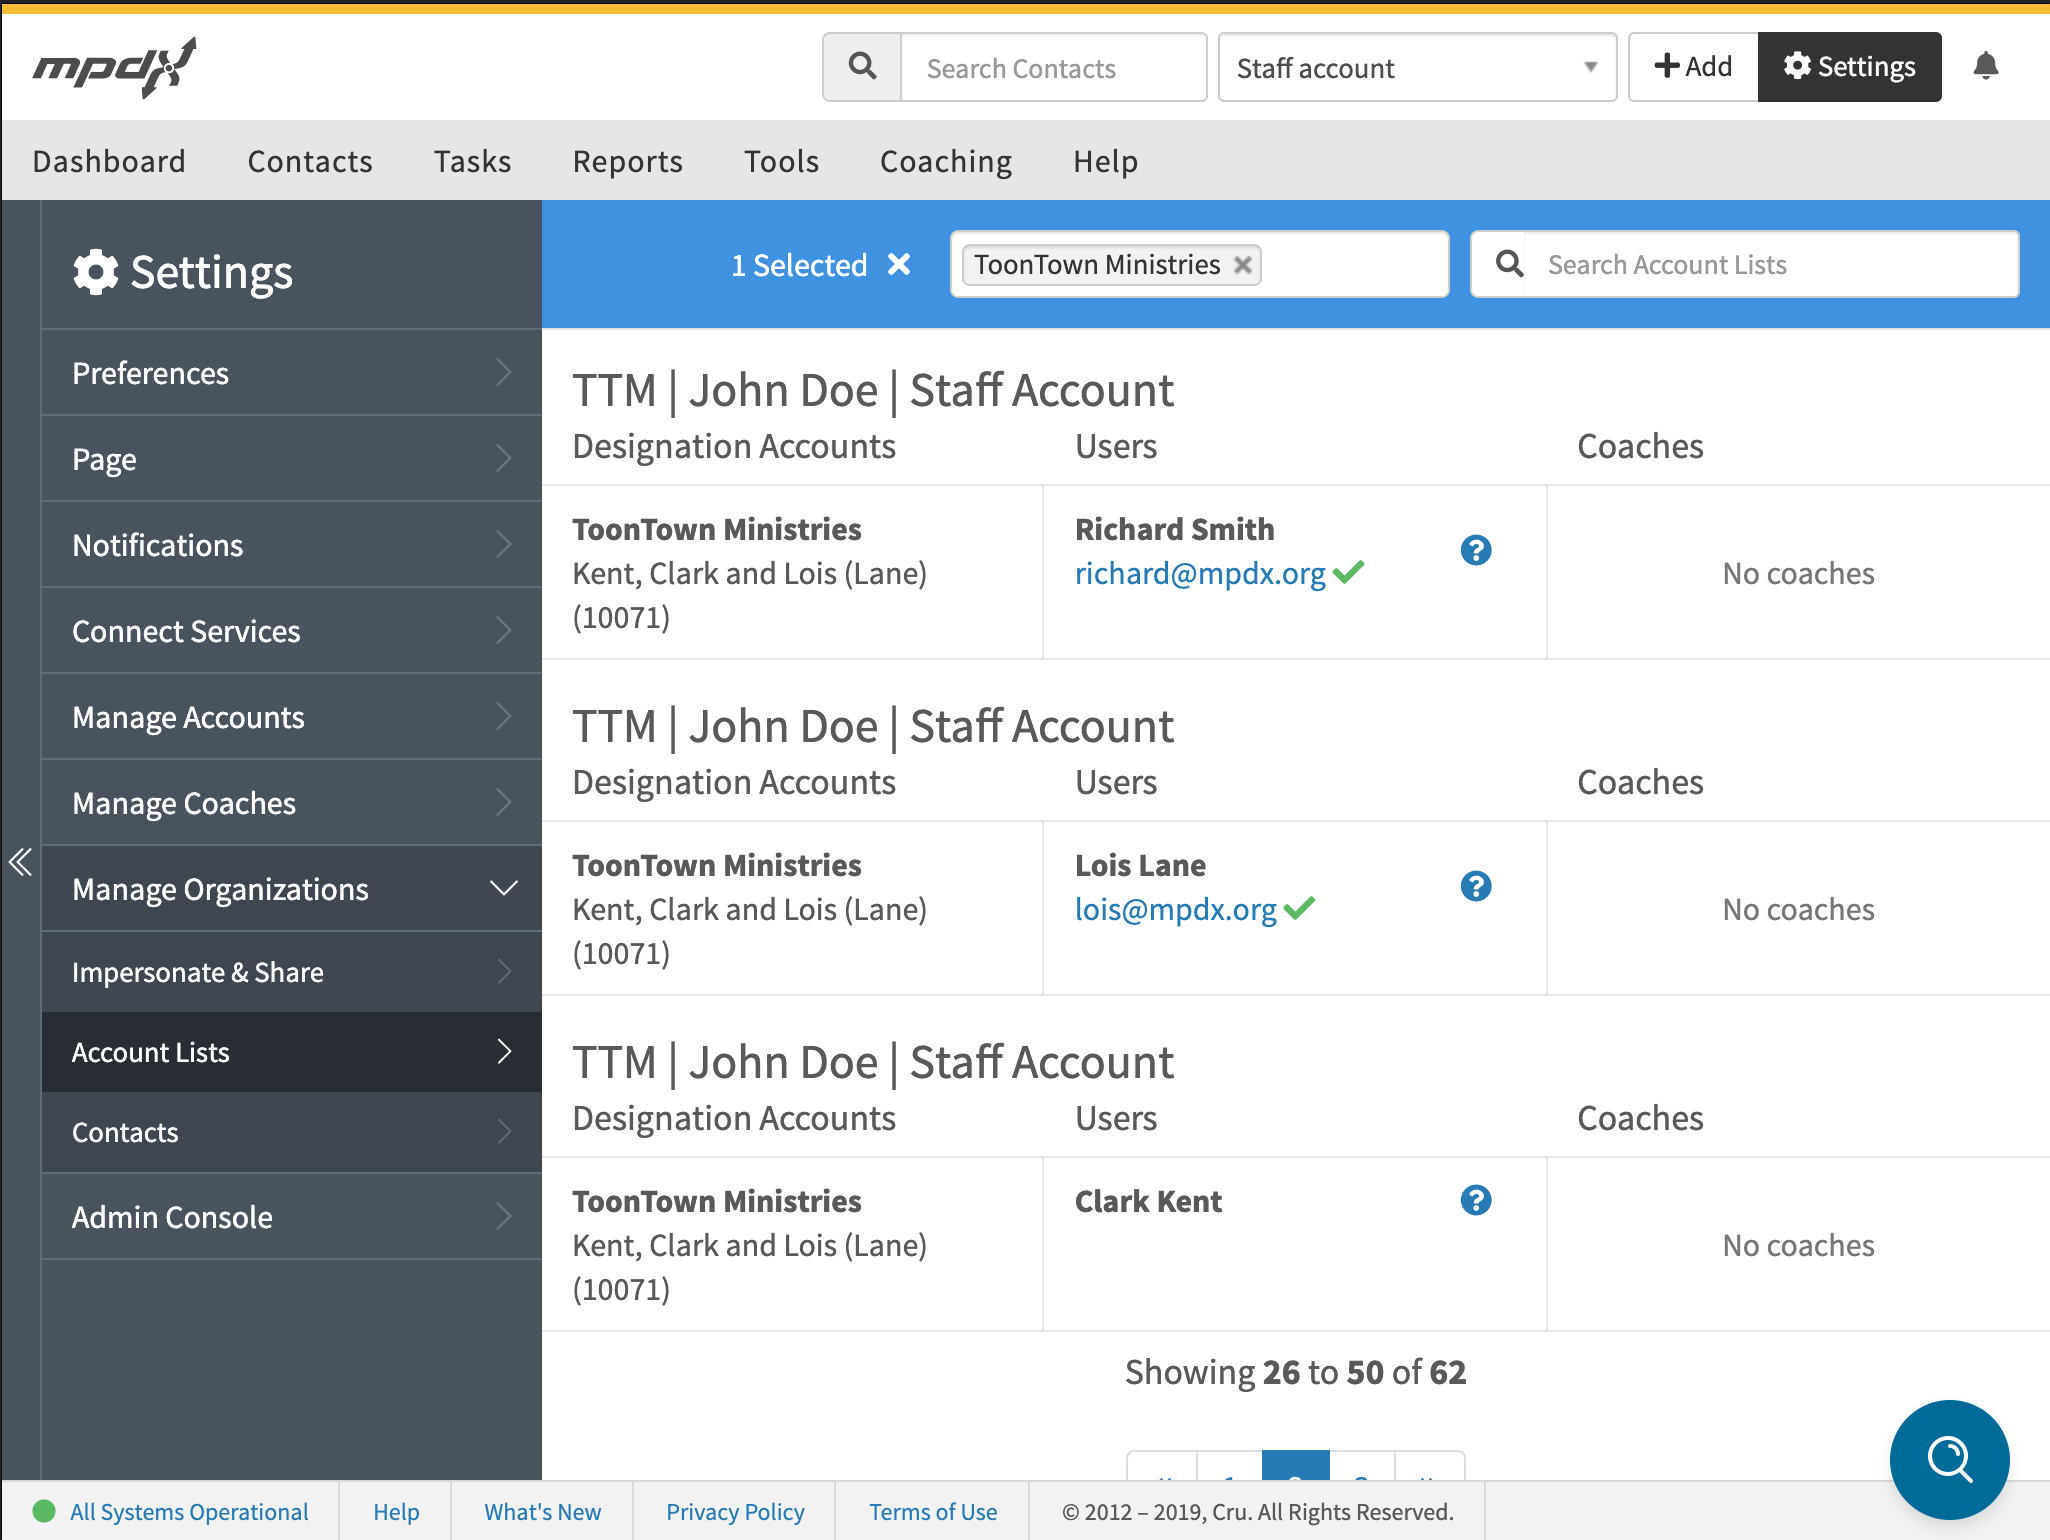The height and width of the screenshot is (1540, 2050).
Task: Click the Richard Smith user name
Action: [1175, 529]
